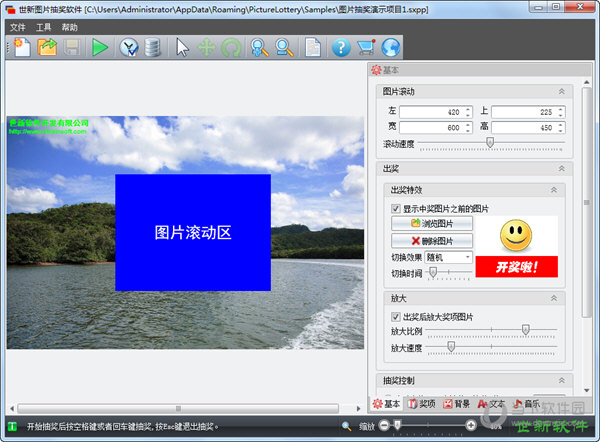Click the new project toolbar icon
The height and width of the screenshot is (442, 600).
[x=21, y=47]
